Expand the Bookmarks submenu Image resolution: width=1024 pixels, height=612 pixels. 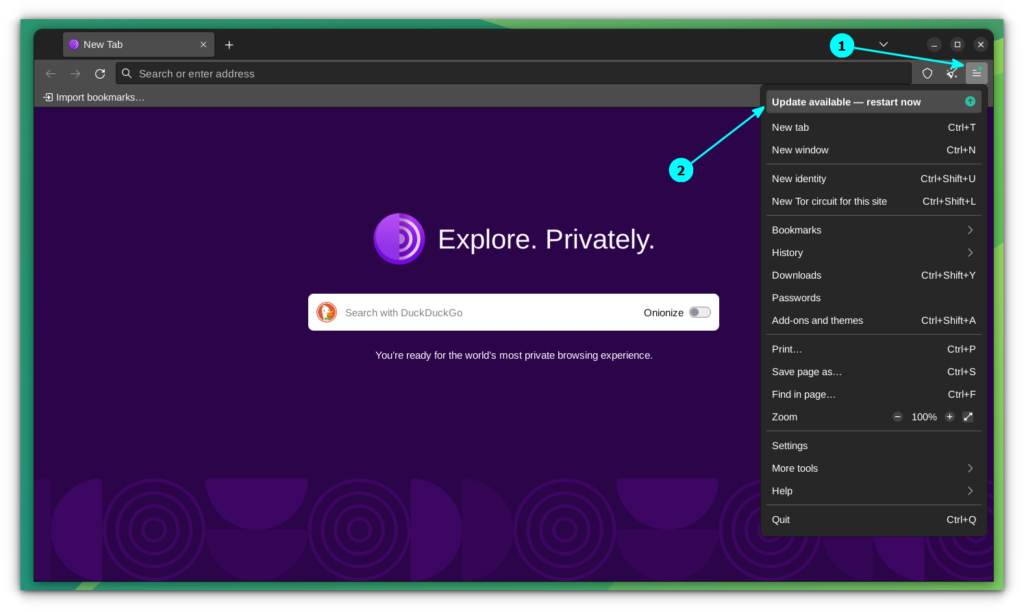coord(873,230)
